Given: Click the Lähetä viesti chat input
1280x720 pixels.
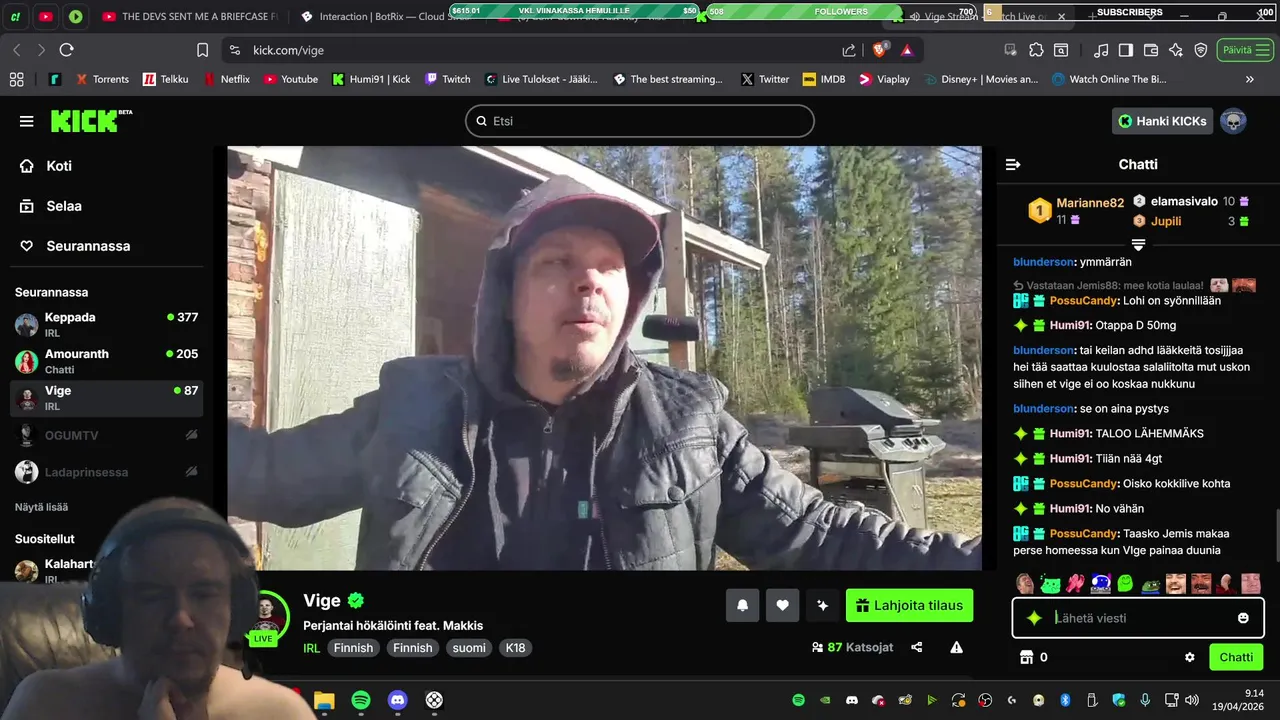Looking at the screenshot, I should coord(1138,618).
